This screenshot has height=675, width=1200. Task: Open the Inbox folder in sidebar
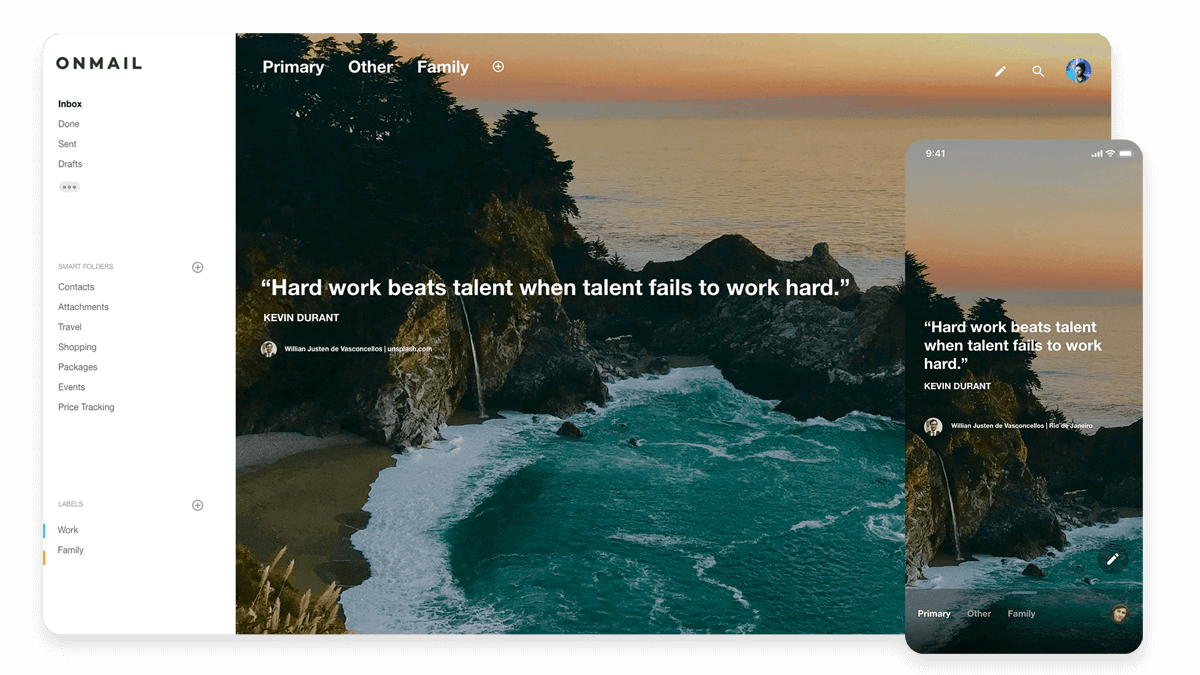pos(70,104)
